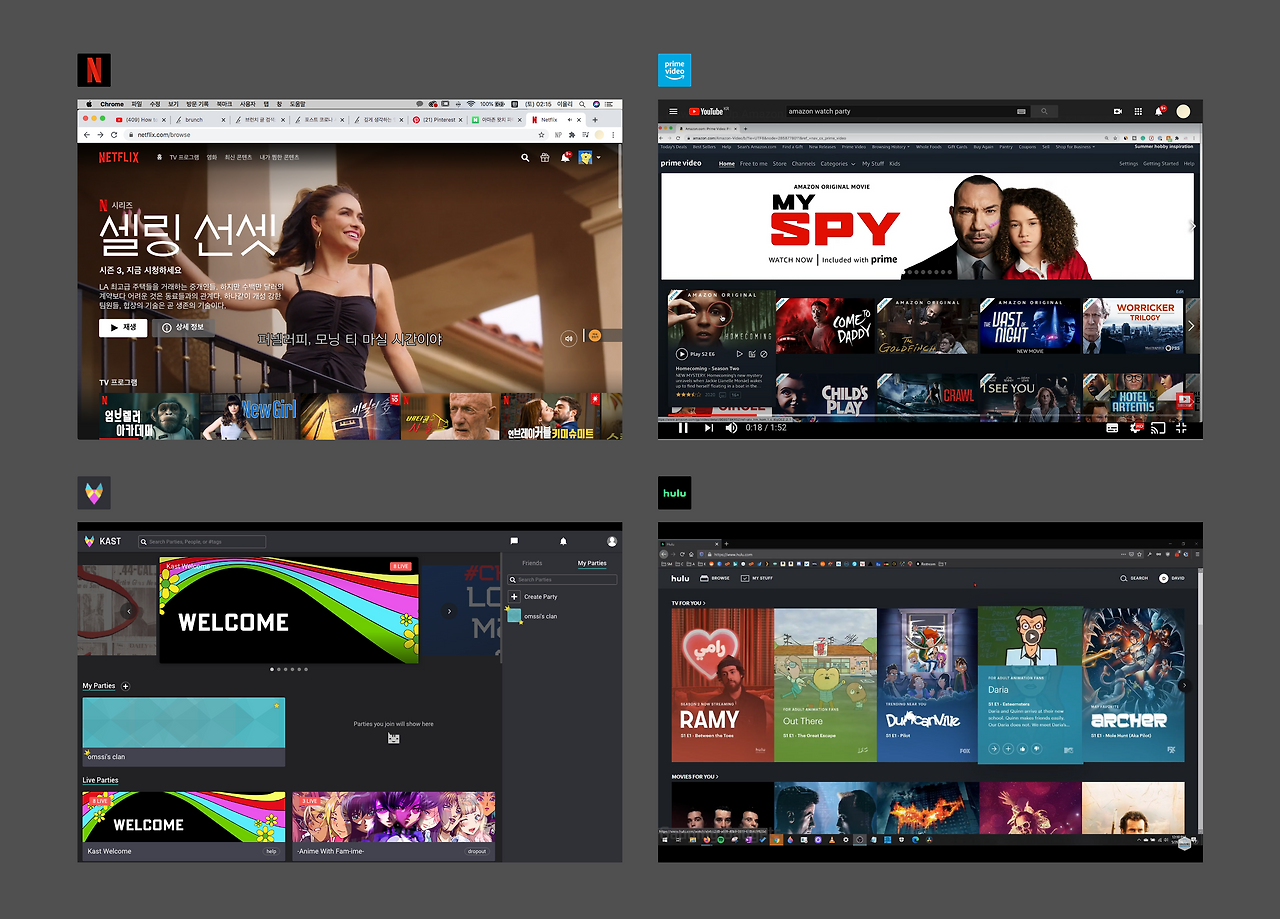The width and height of the screenshot is (1280, 919).
Task: Click the YouTube search magnifier button
Action: pos(1044,111)
